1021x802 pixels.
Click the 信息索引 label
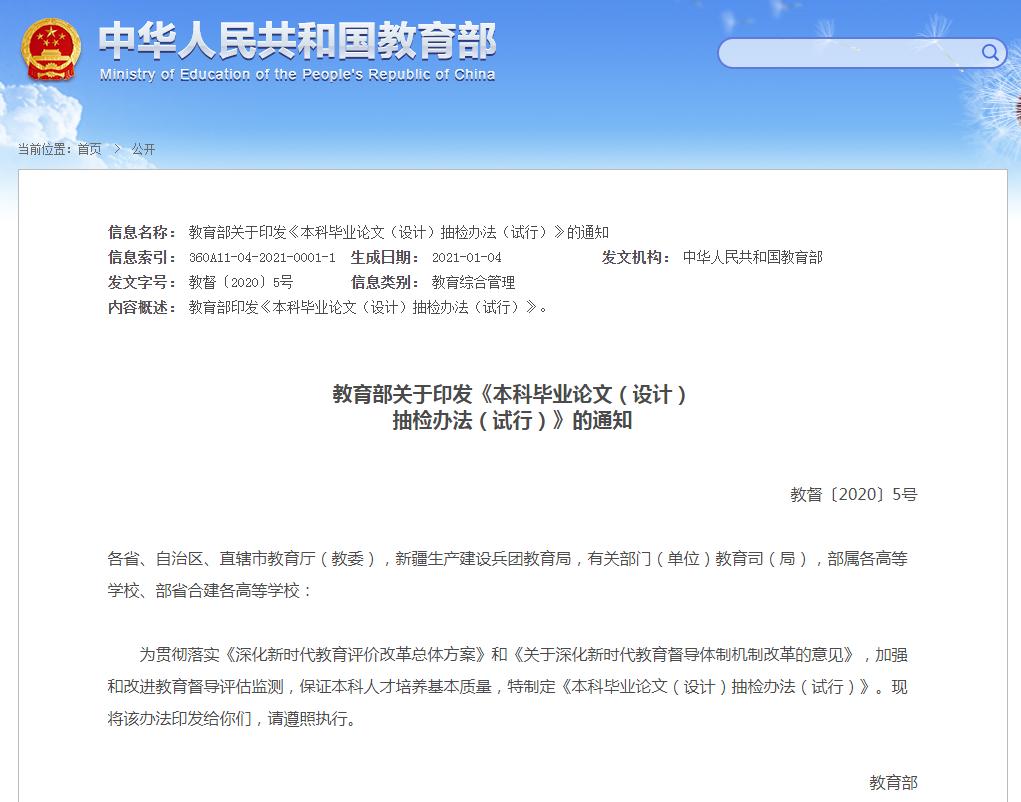pos(142,258)
